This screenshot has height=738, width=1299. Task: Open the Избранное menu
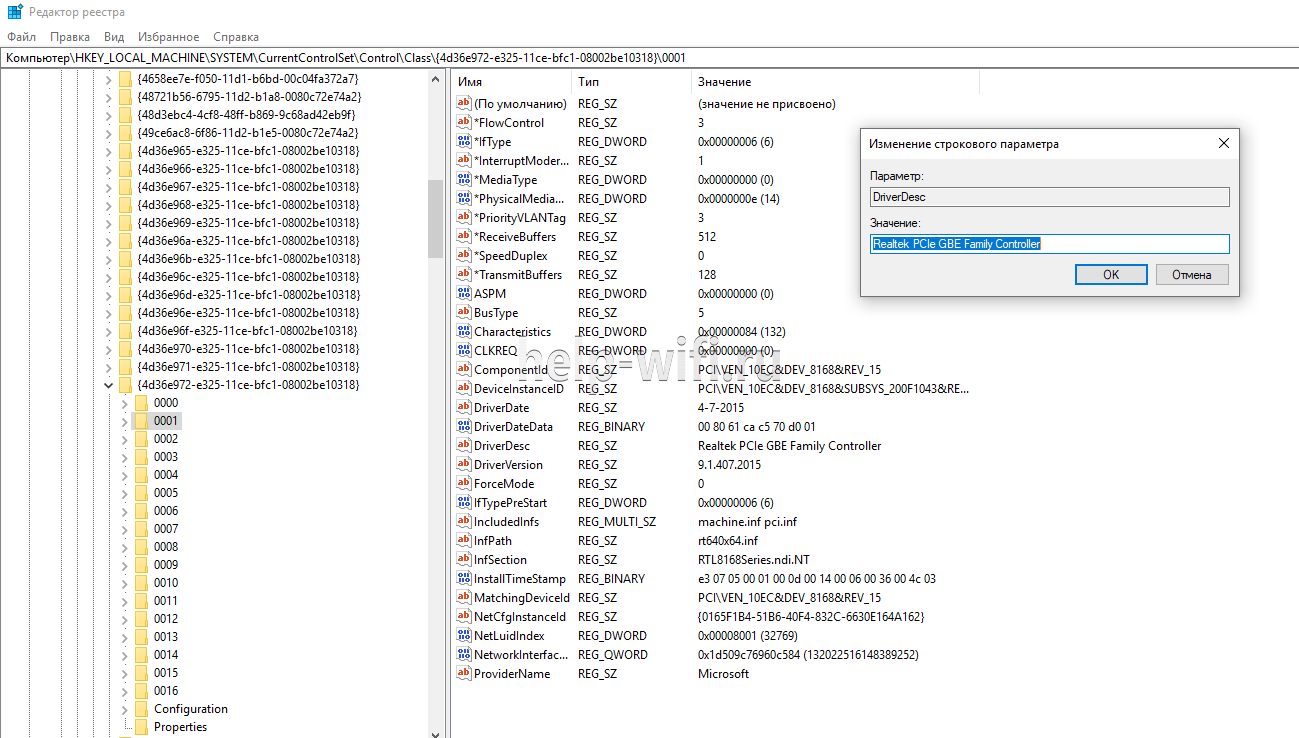tap(168, 37)
